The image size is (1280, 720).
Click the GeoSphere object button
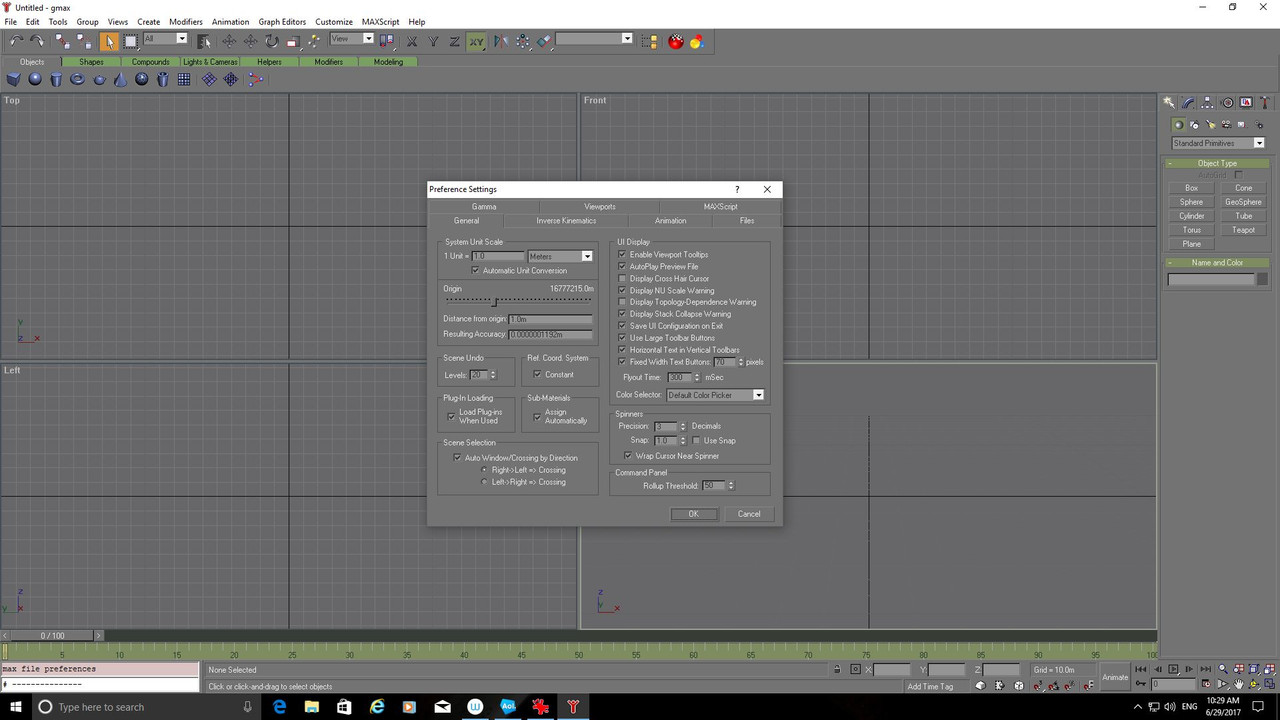[x=1243, y=202]
